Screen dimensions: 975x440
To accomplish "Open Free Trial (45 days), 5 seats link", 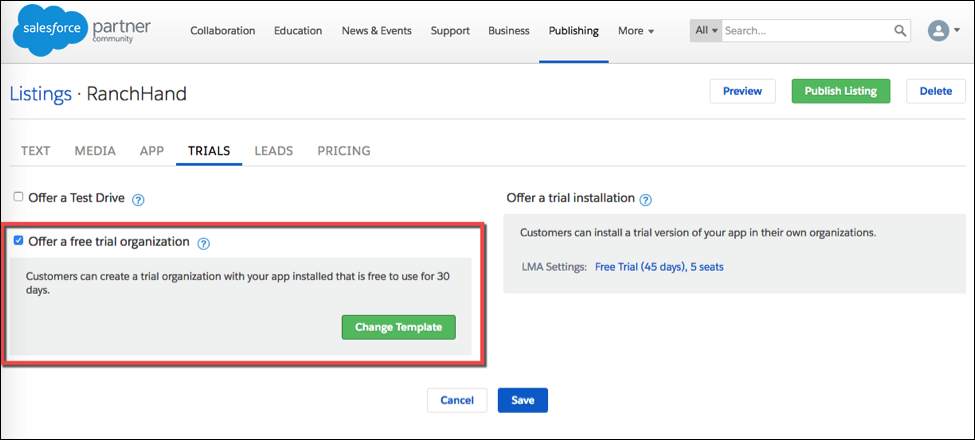I will point(659,267).
